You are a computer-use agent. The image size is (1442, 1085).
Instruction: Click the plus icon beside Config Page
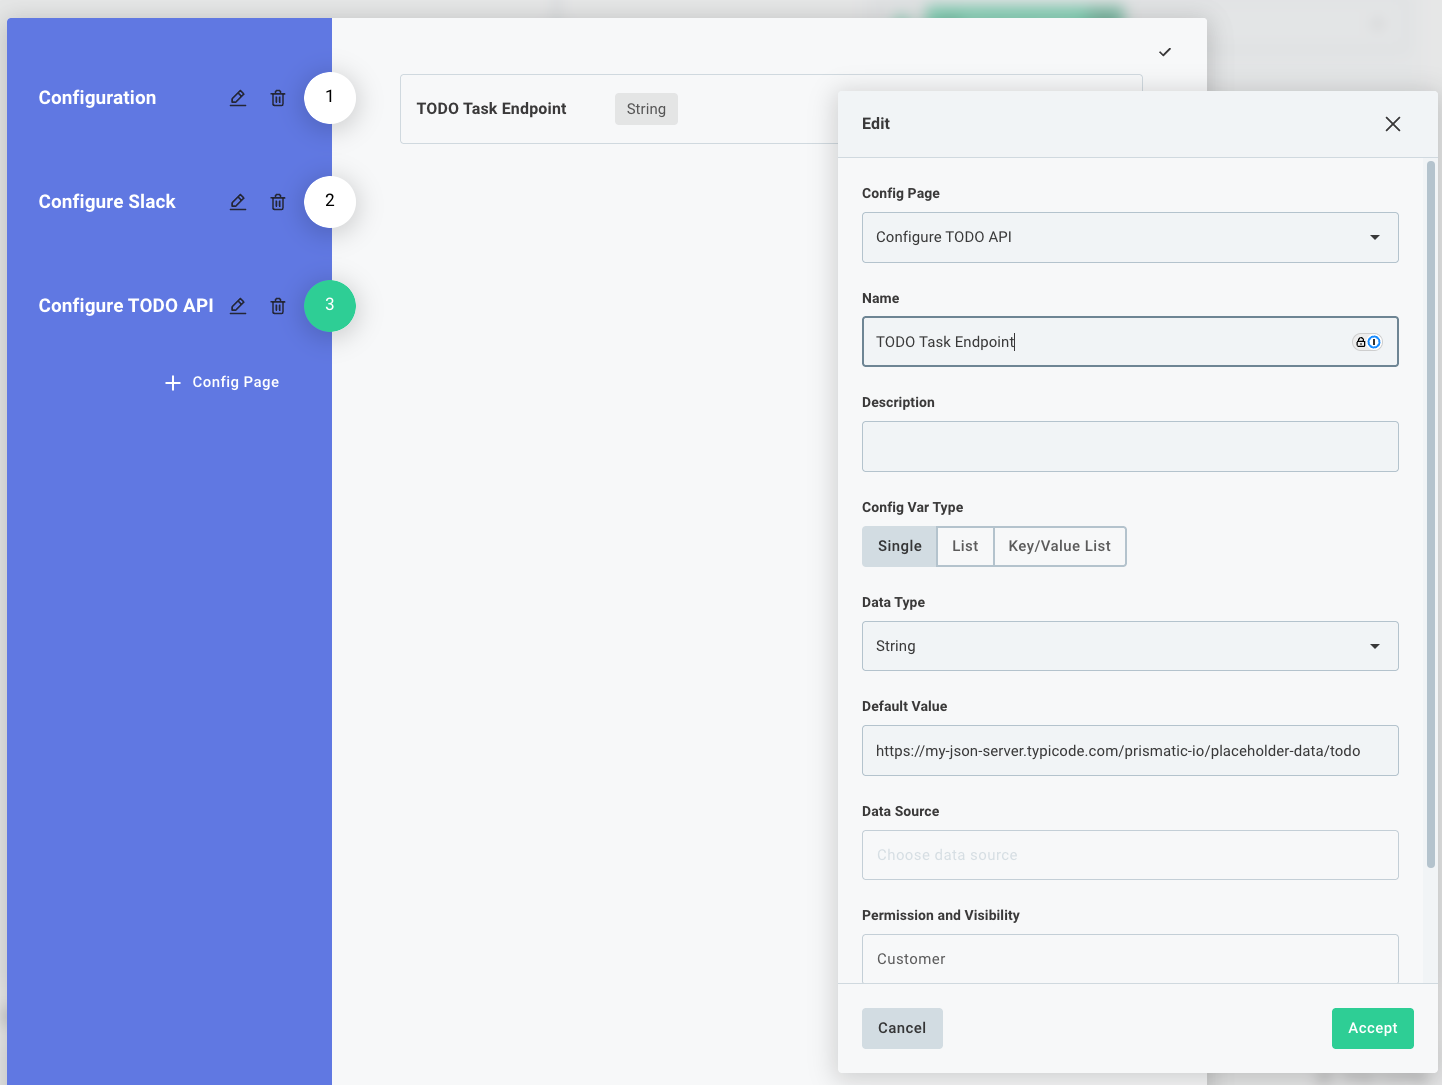tap(172, 382)
